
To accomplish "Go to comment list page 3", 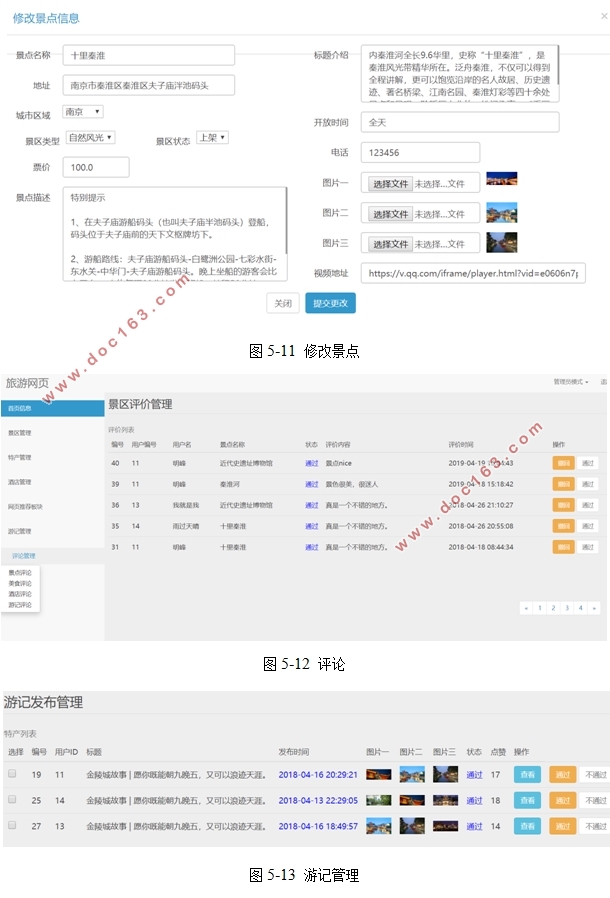I will coord(567,608).
